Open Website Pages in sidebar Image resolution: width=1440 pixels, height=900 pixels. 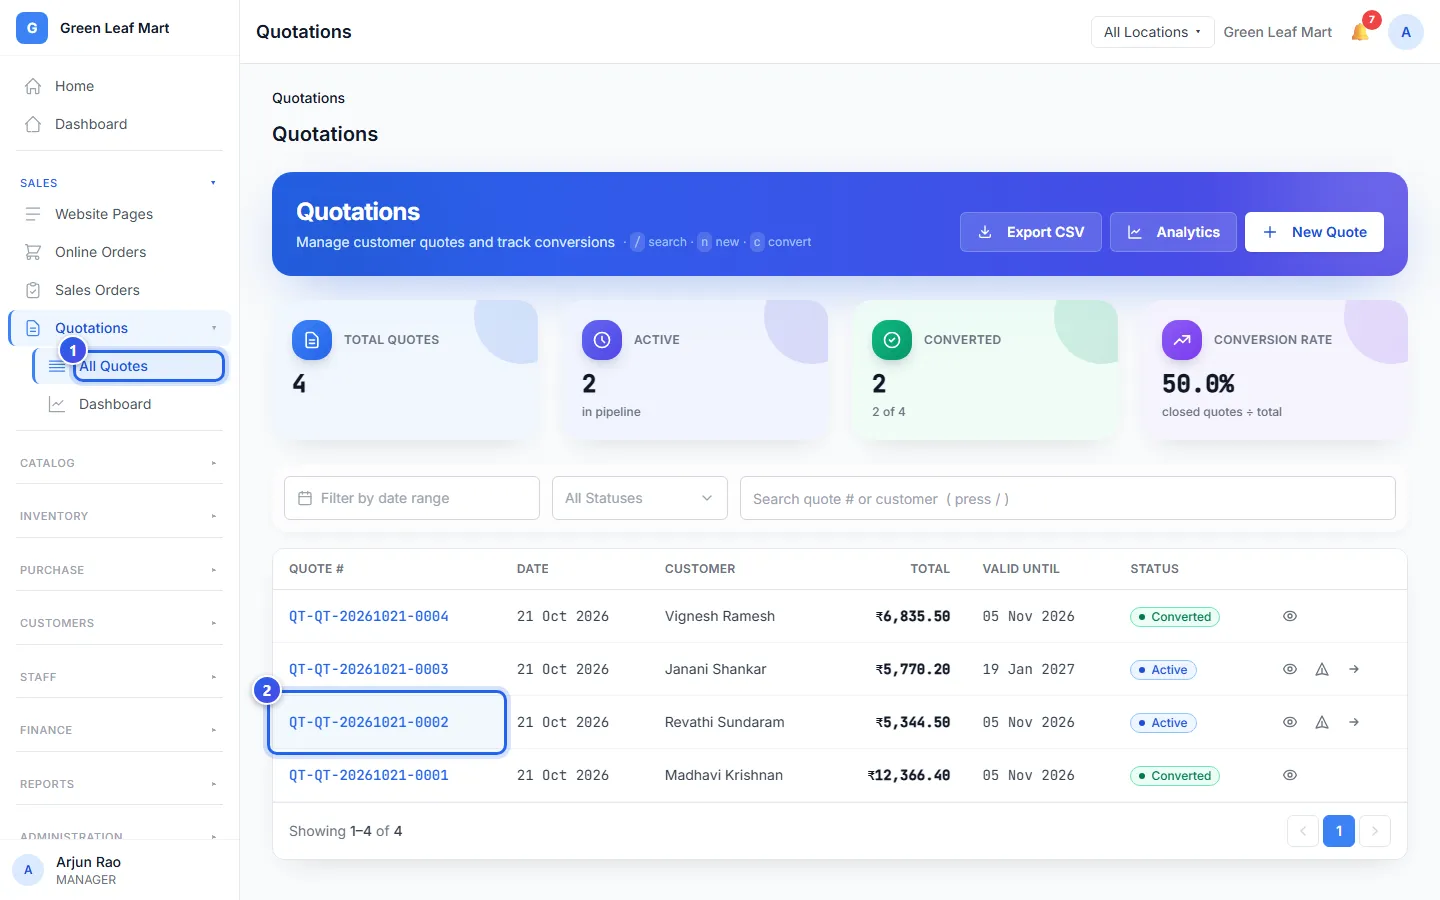pos(119,214)
